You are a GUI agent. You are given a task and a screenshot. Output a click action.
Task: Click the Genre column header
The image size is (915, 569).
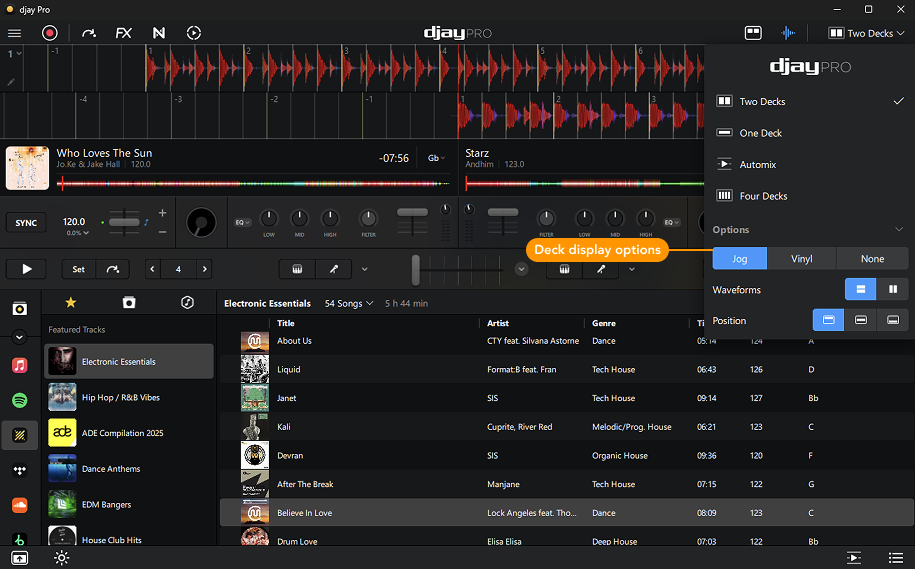coord(603,323)
